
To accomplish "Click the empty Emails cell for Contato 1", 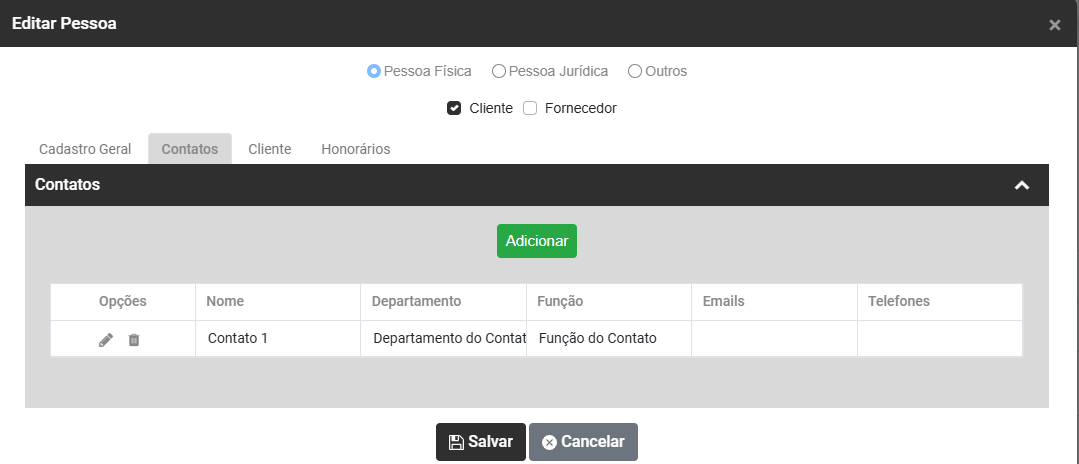I will (x=774, y=338).
